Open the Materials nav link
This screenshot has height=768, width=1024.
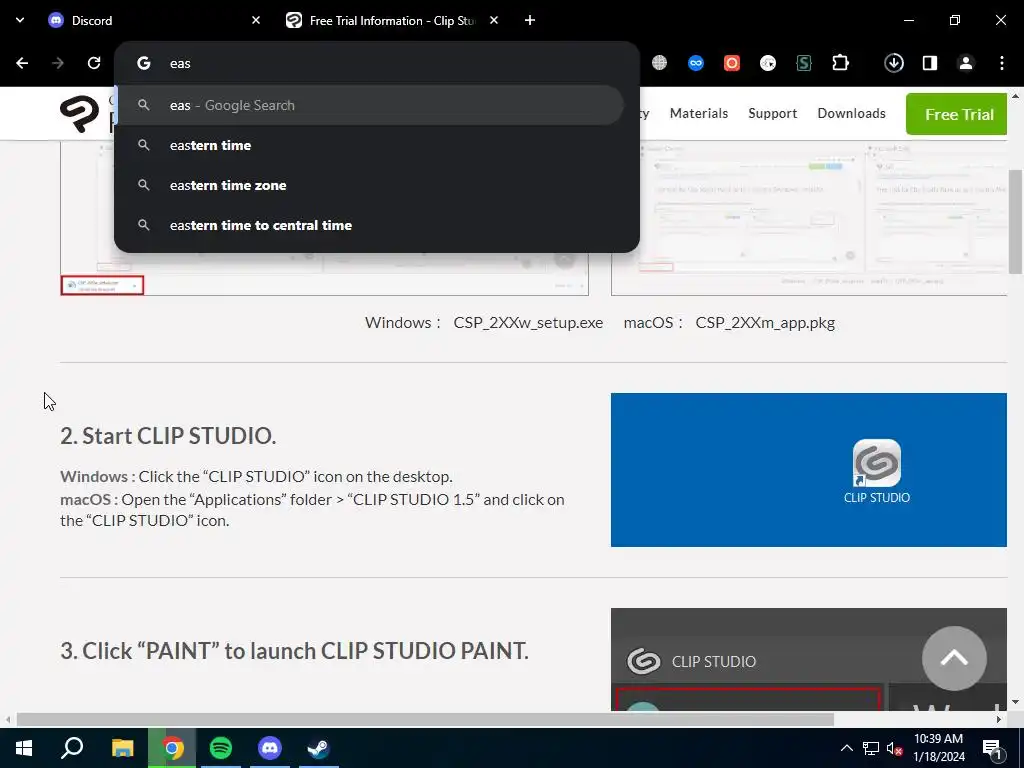tap(699, 114)
